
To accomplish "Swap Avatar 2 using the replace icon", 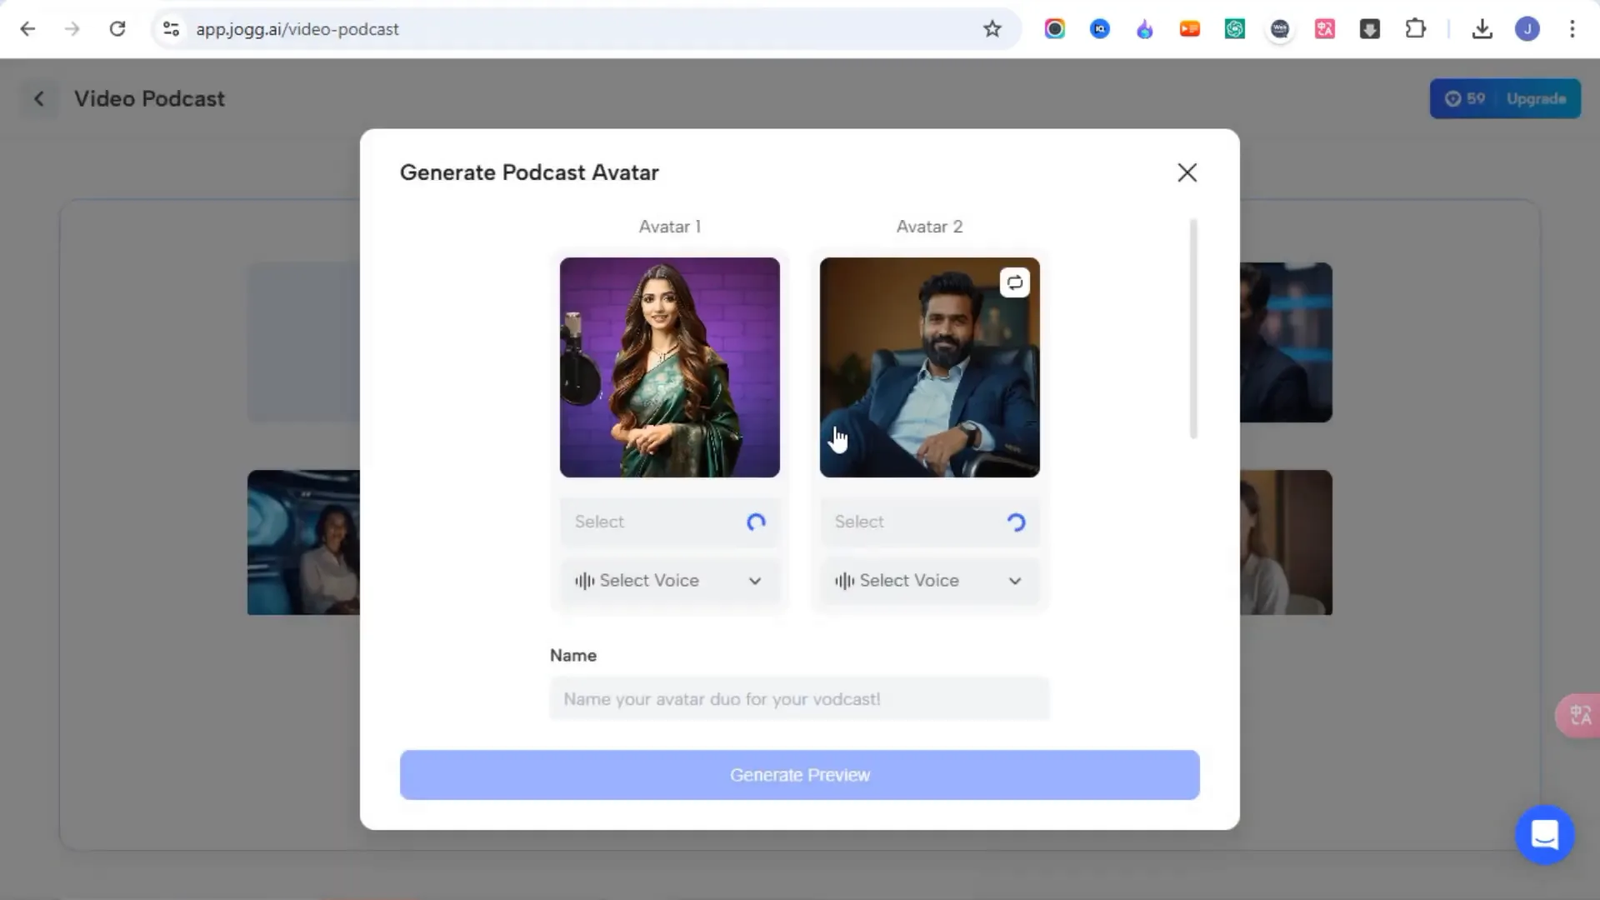I will (1014, 283).
